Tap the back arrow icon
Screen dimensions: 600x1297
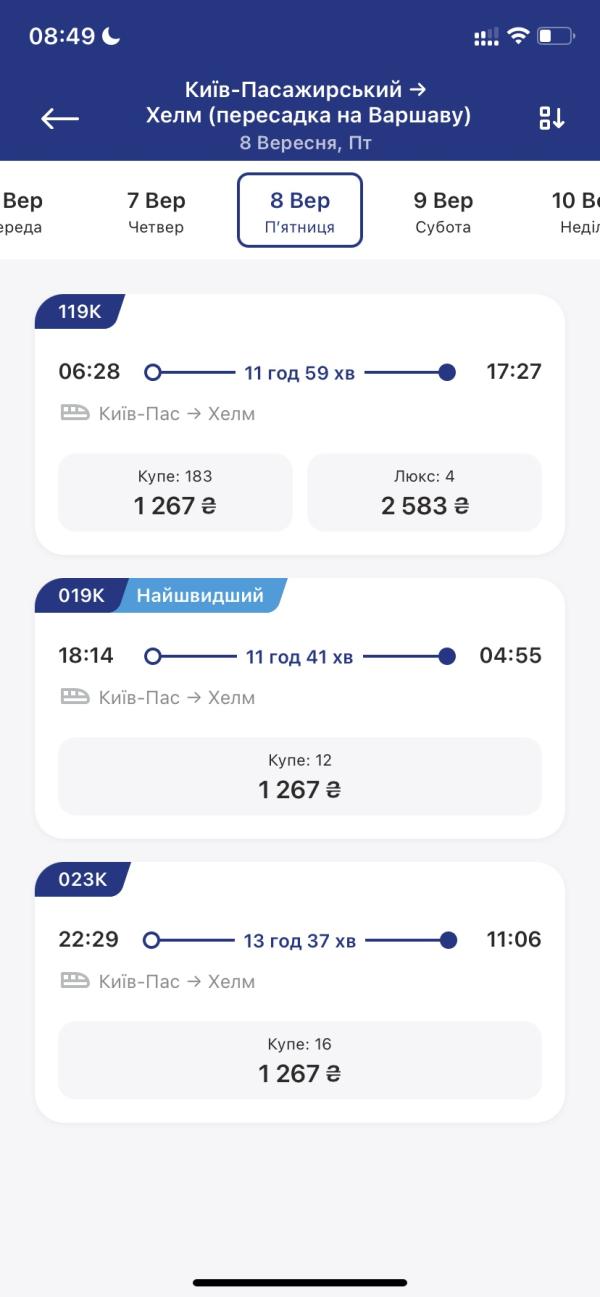(59, 118)
